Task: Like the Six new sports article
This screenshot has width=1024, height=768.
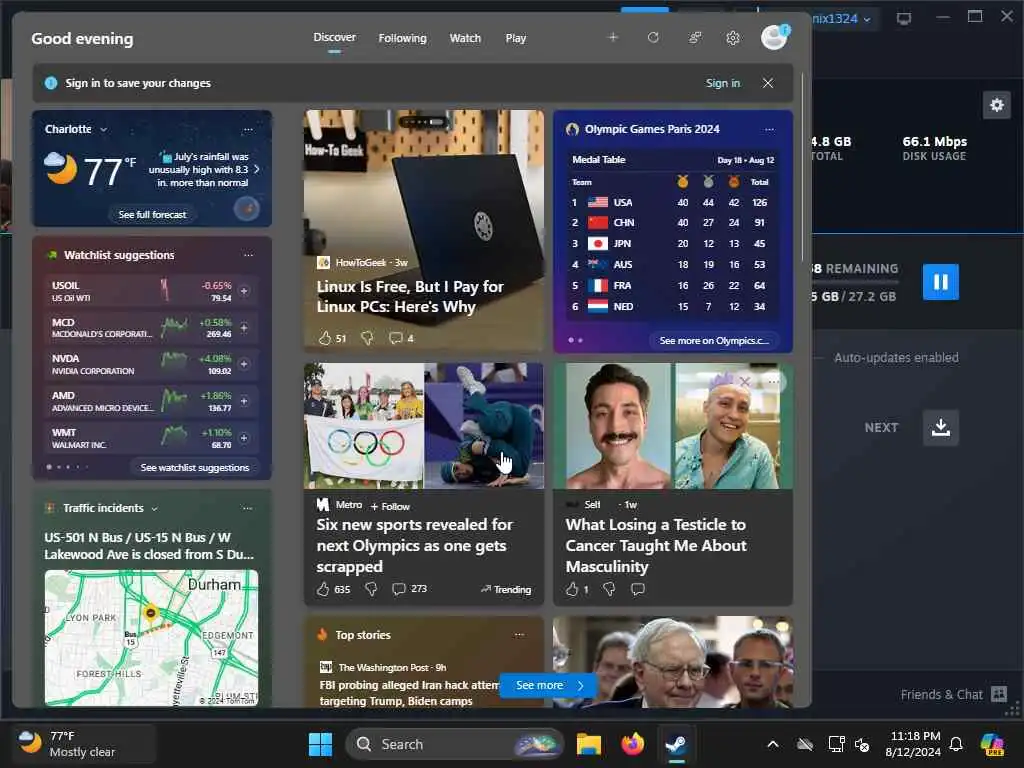Action: pyautogui.click(x=323, y=589)
